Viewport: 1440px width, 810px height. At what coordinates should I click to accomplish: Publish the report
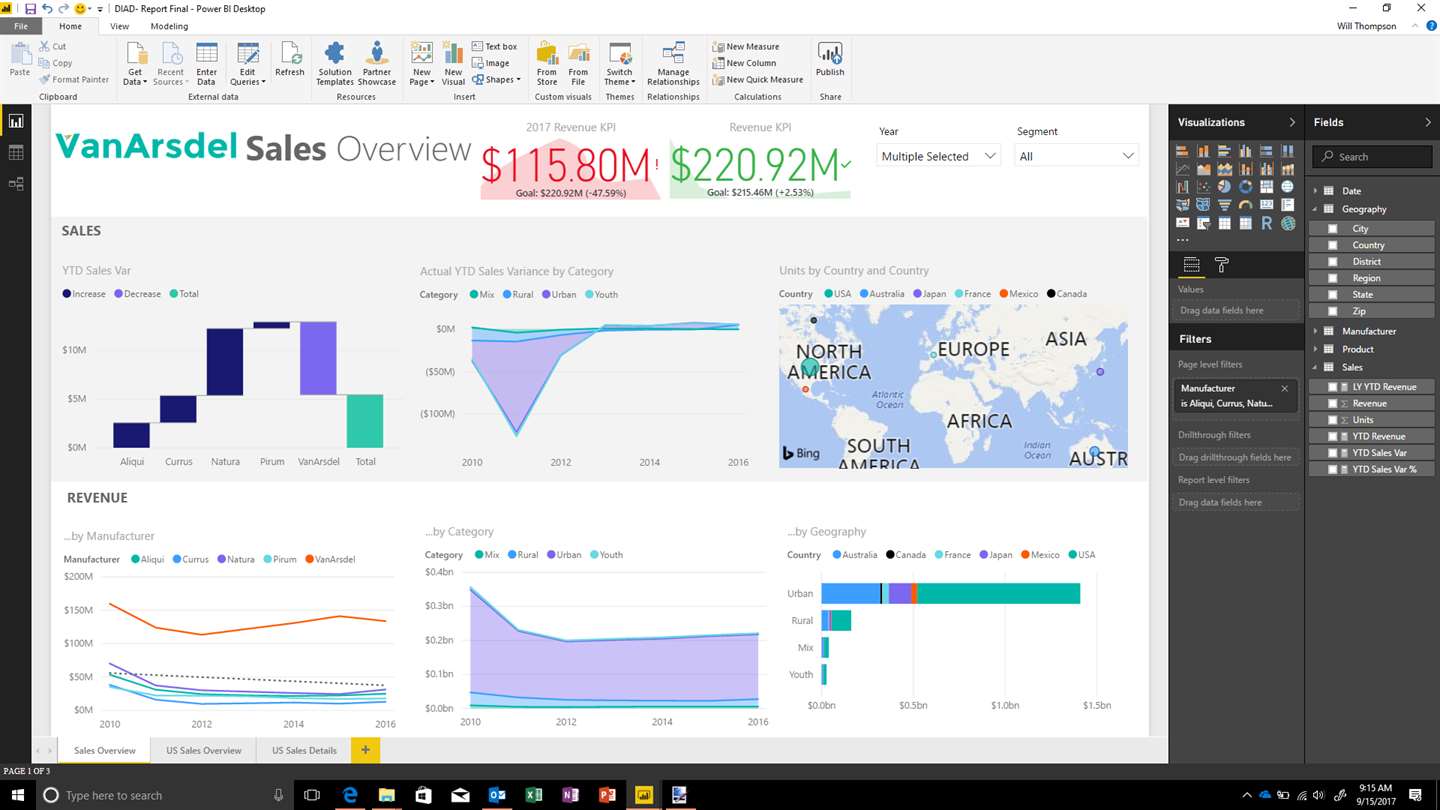830,59
